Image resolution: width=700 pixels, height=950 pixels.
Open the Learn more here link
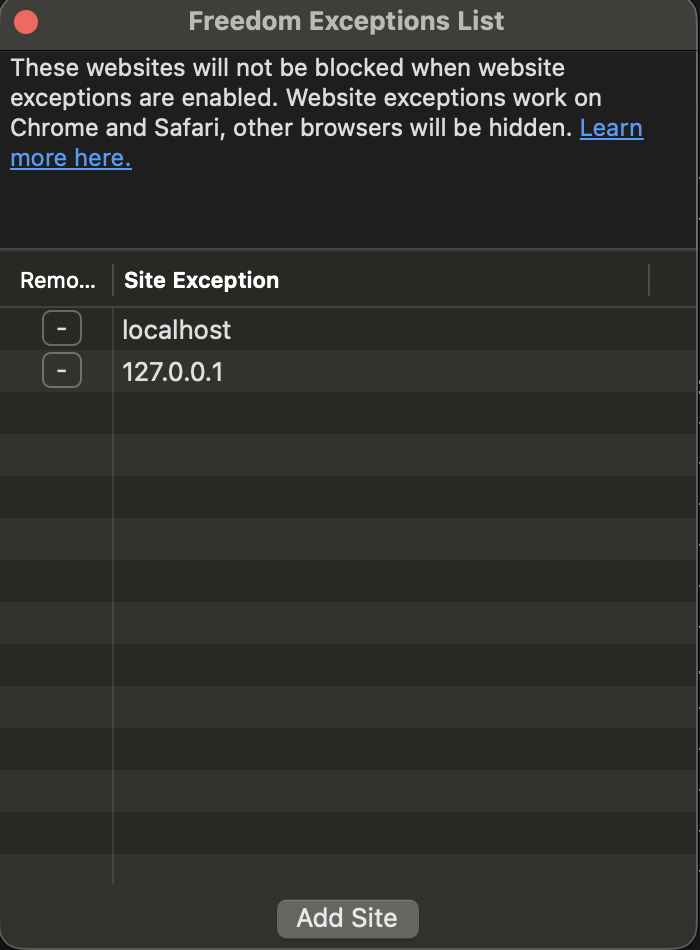(x=70, y=157)
